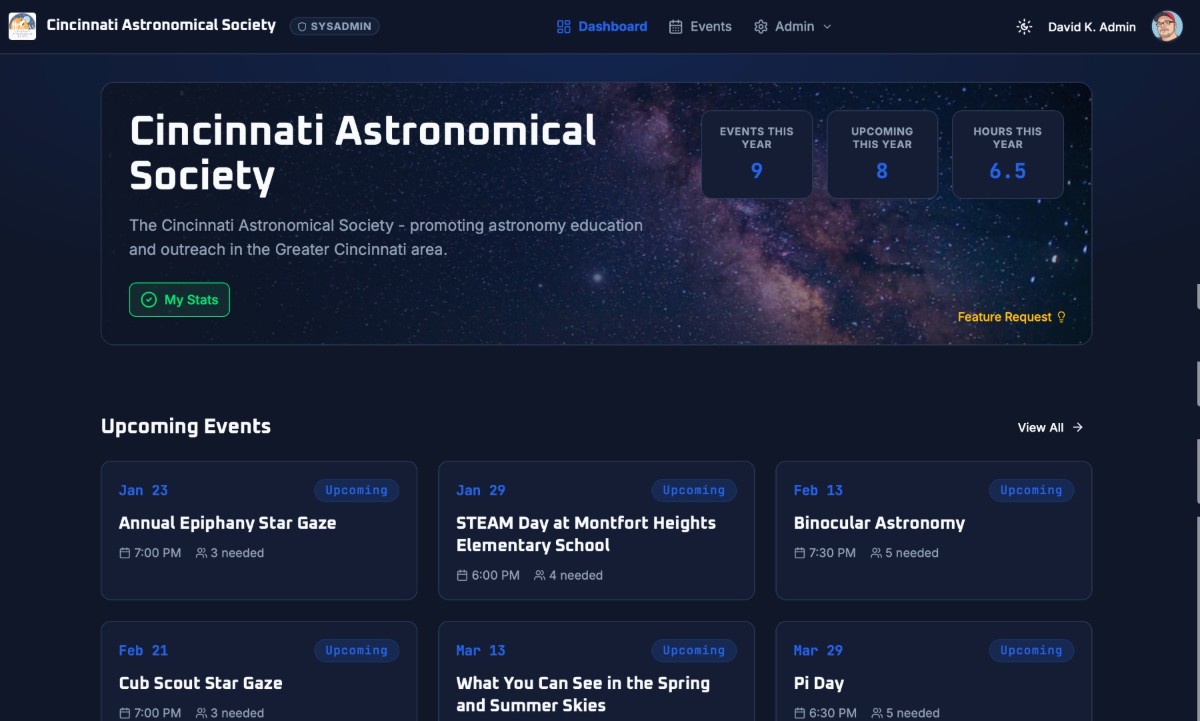The width and height of the screenshot is (1200, 721).
Task: Open the user profile avatar
Action: pos(1166,27)
